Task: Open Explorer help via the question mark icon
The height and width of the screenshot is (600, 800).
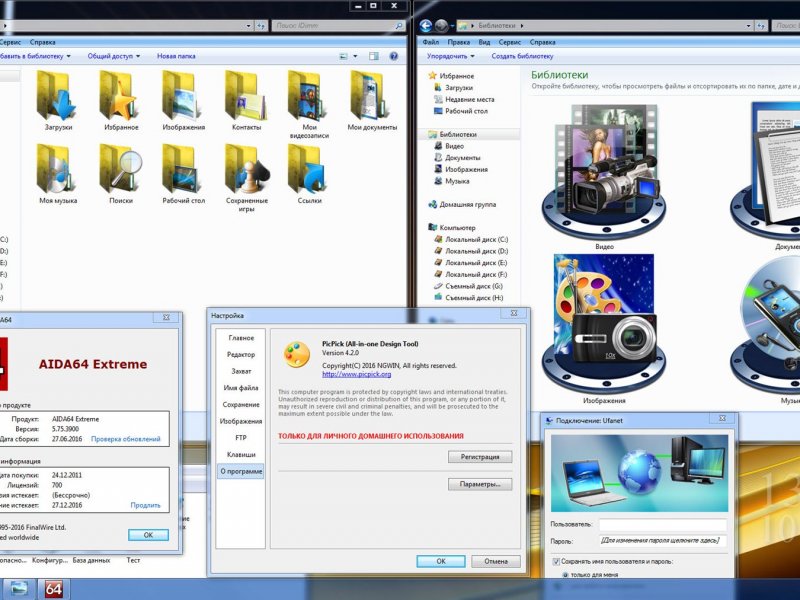Action: pos(393,56)
